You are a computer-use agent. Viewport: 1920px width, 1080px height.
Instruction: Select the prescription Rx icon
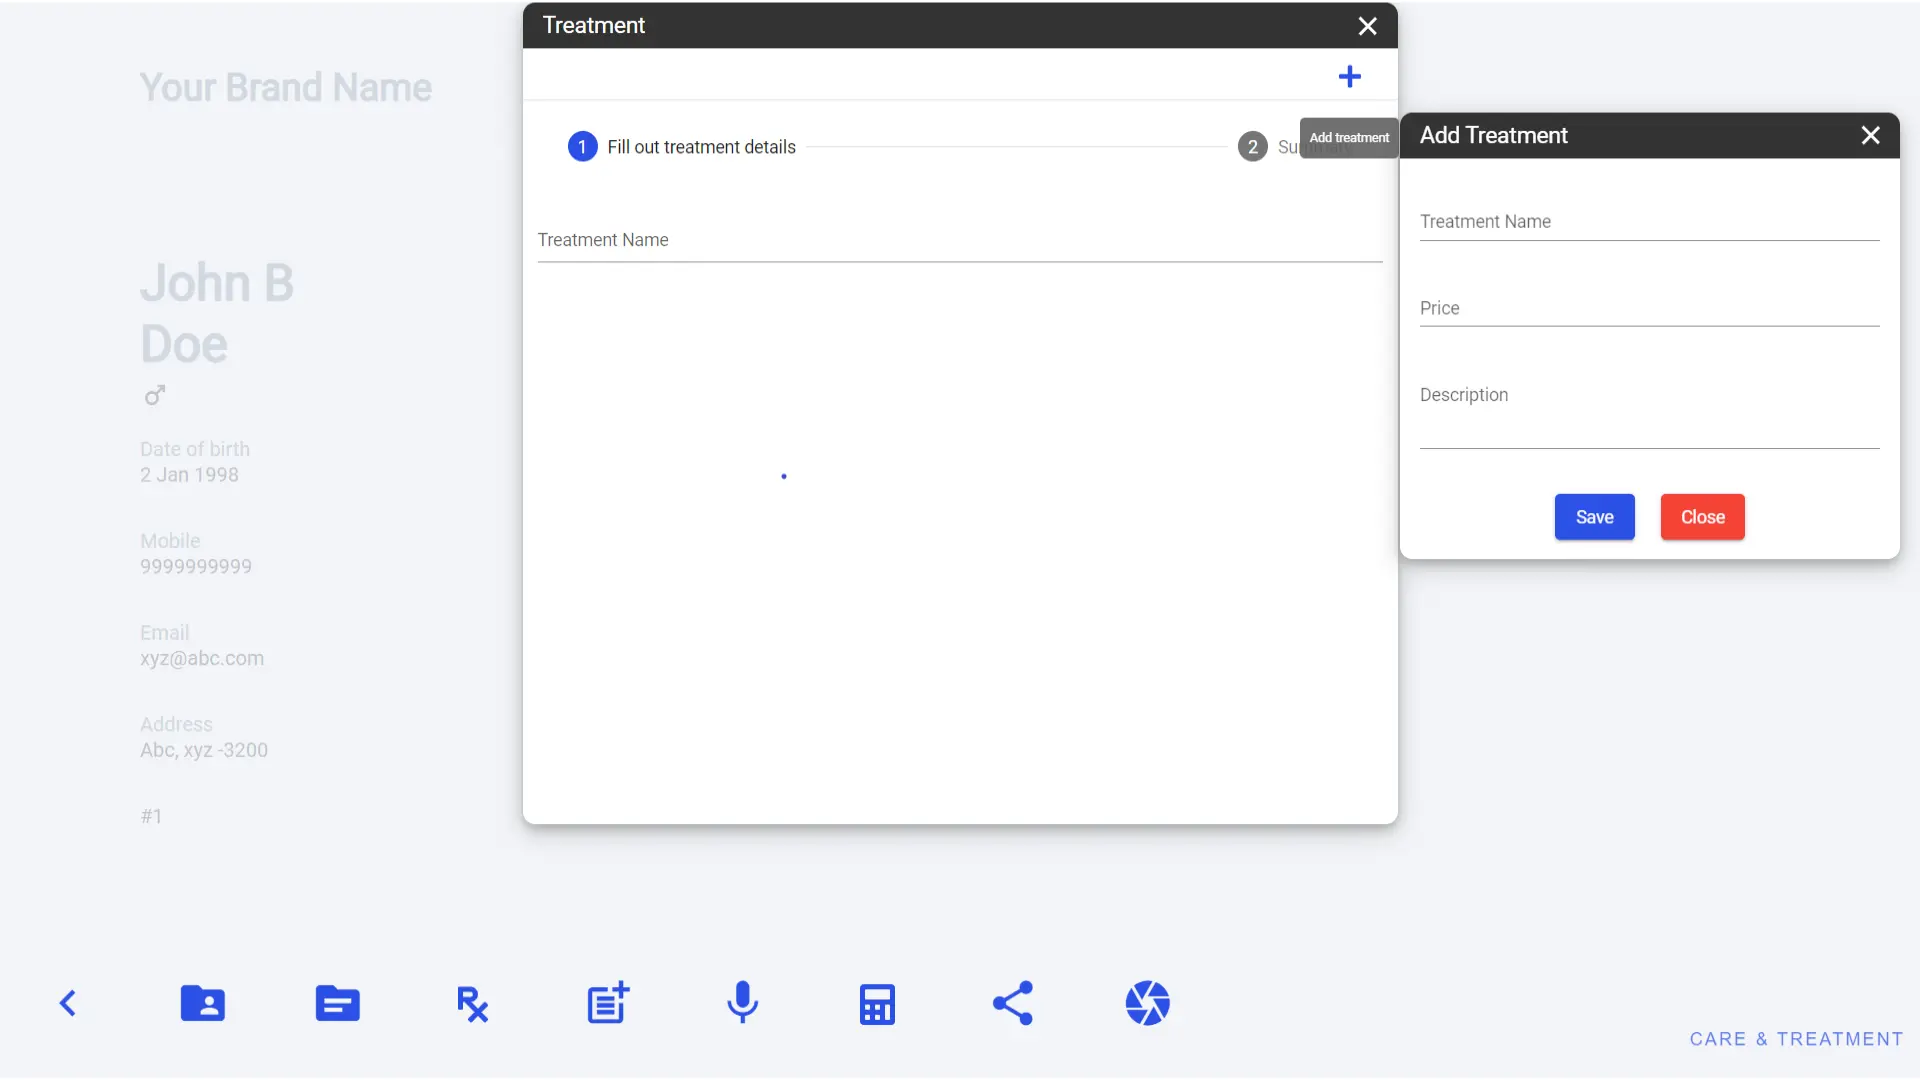tap(471, 1002)
